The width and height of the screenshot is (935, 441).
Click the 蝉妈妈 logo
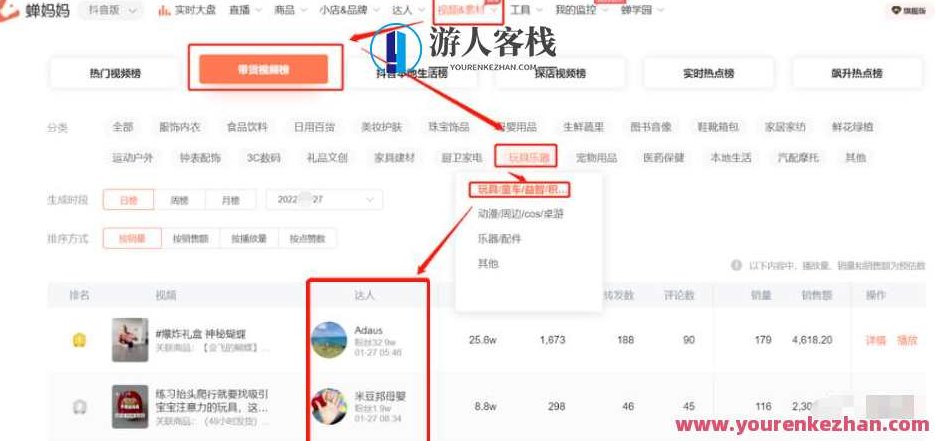pos(35,10)
